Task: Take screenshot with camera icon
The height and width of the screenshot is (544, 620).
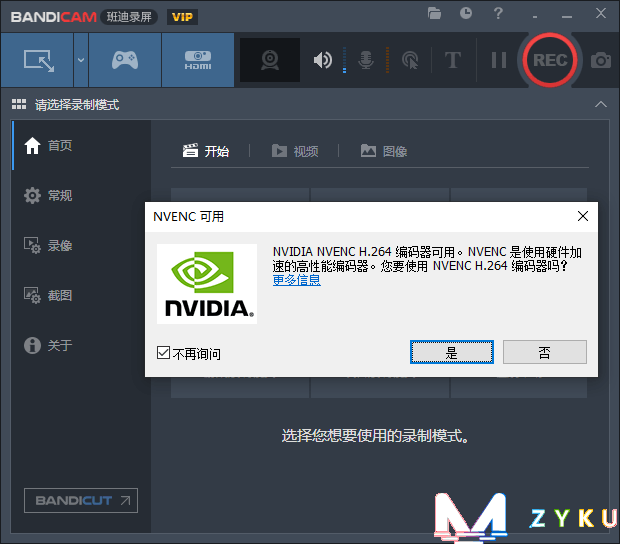Action: [601, 60]
